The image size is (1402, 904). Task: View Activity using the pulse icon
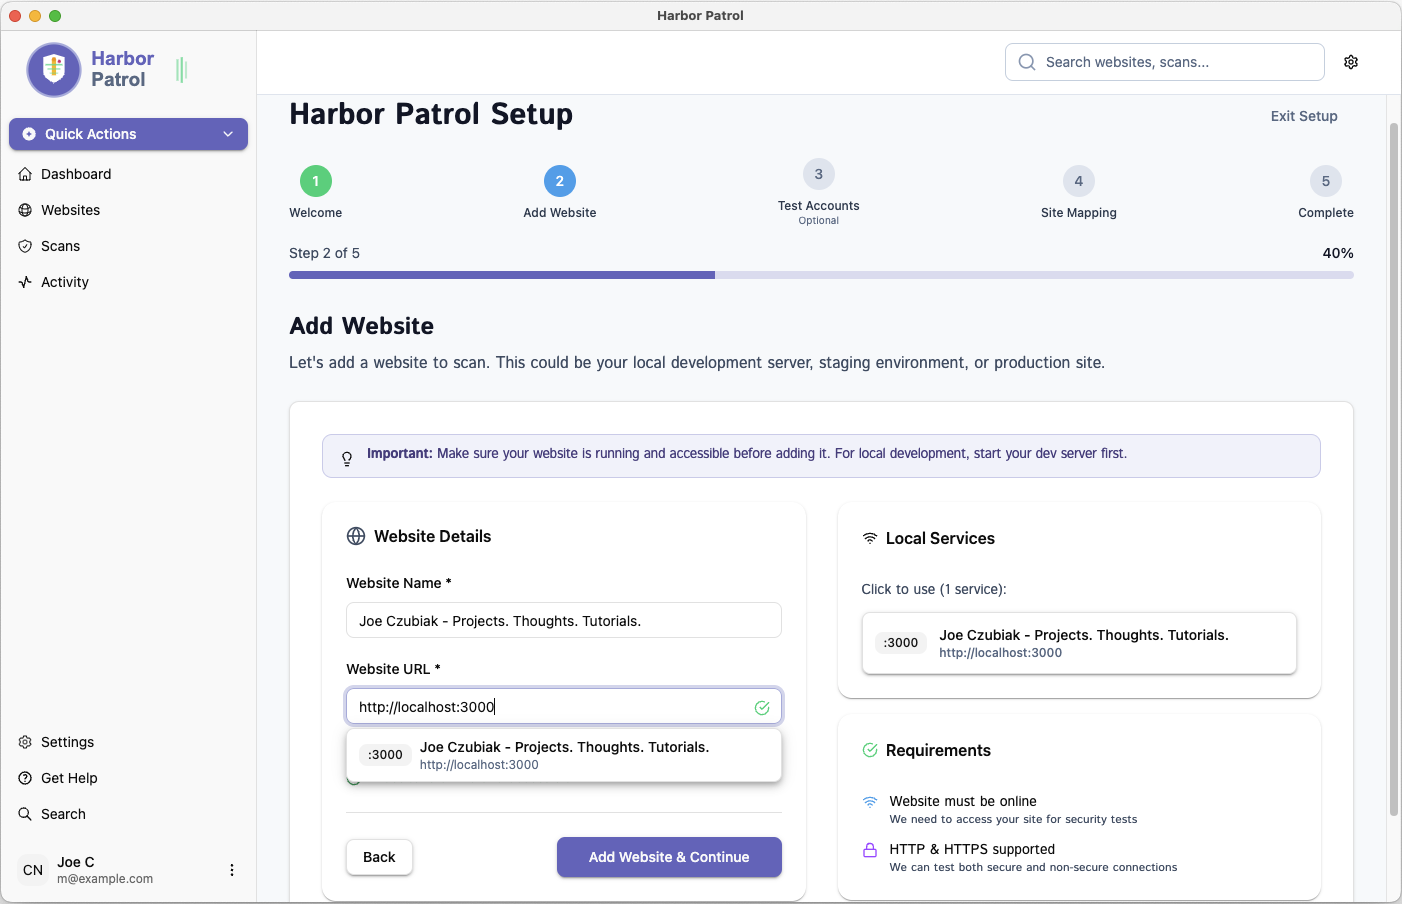pyautogui.click(x=26, y=282)
